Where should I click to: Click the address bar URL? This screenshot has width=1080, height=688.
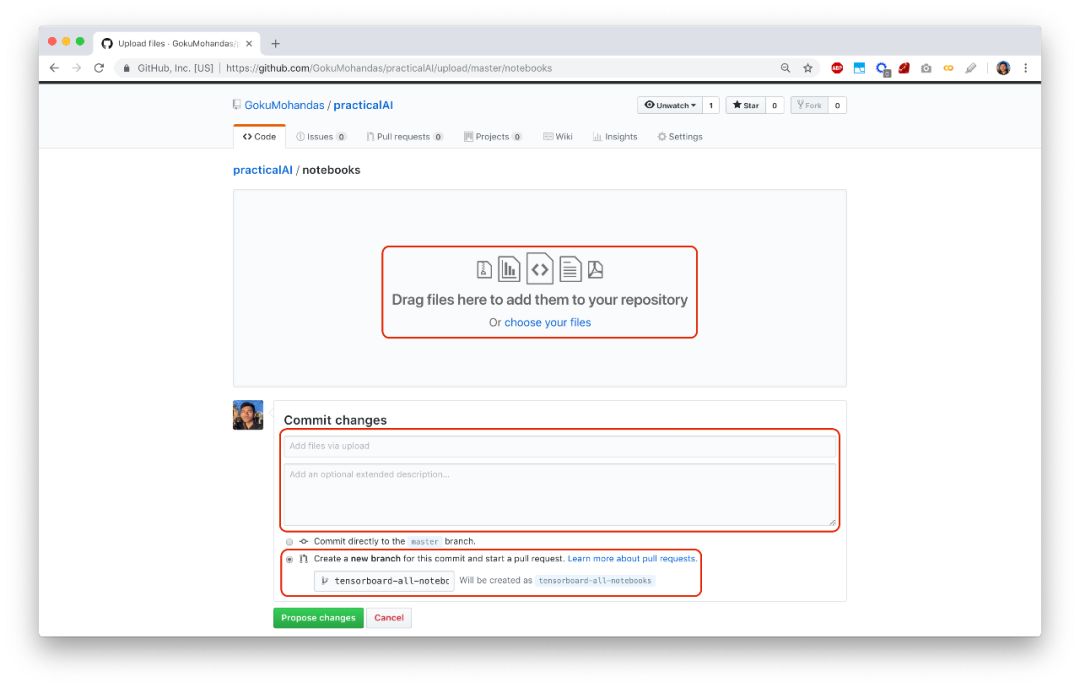click(x=388, y=68)
